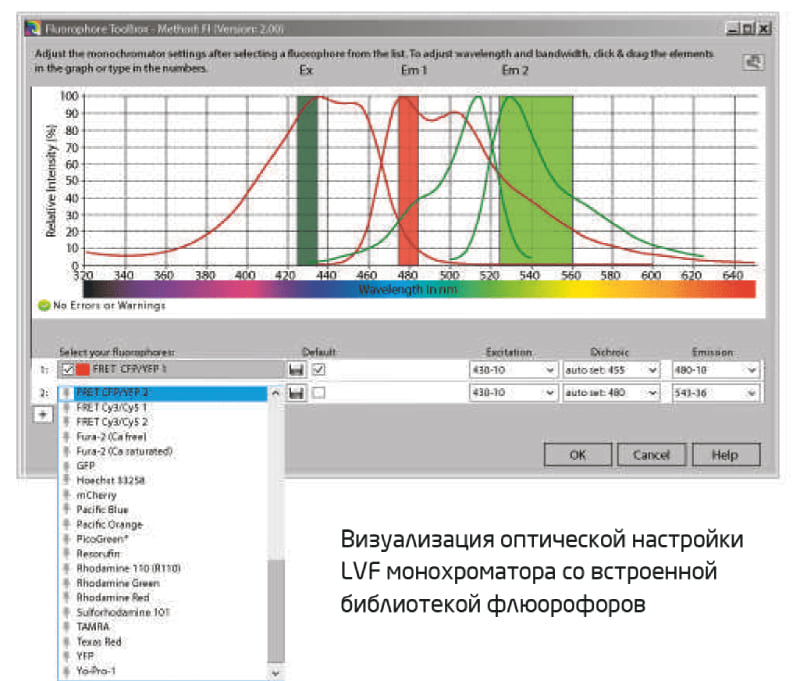The height and width of the screenshot is (681, 800).
Task: Click the list scroll up arrow
Action: tap(276, 393)
